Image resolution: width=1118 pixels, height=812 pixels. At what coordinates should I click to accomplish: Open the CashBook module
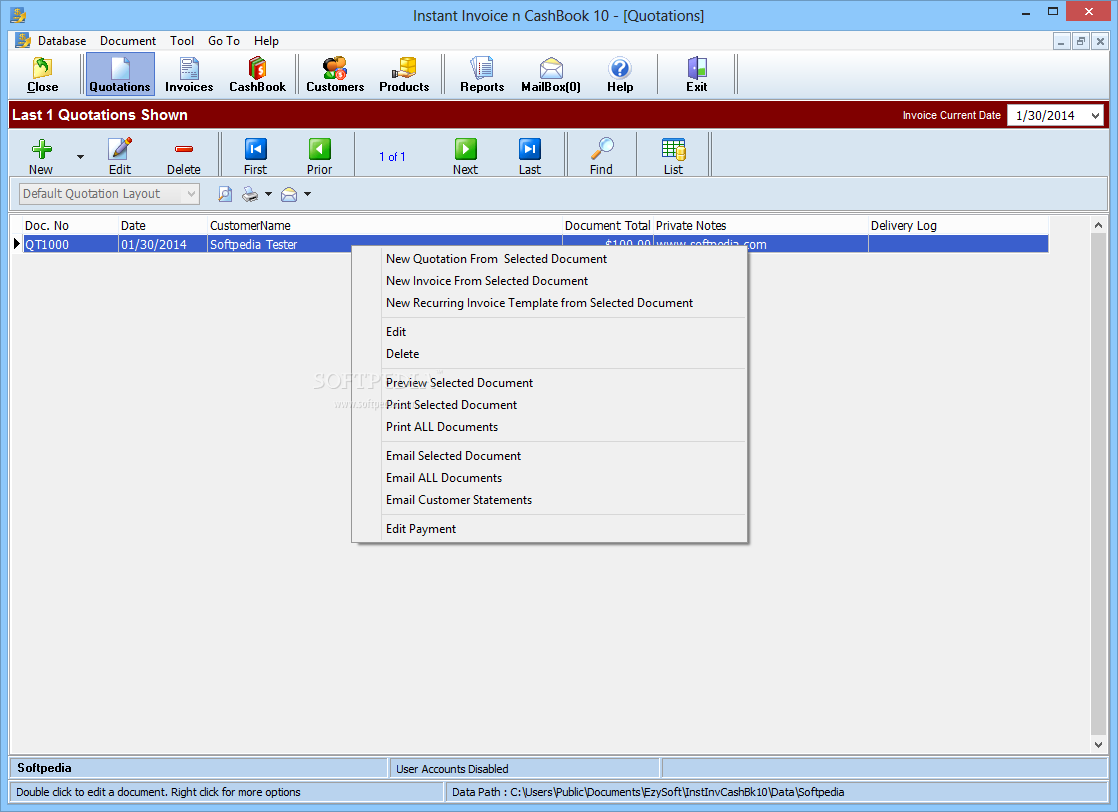(257, 74)
